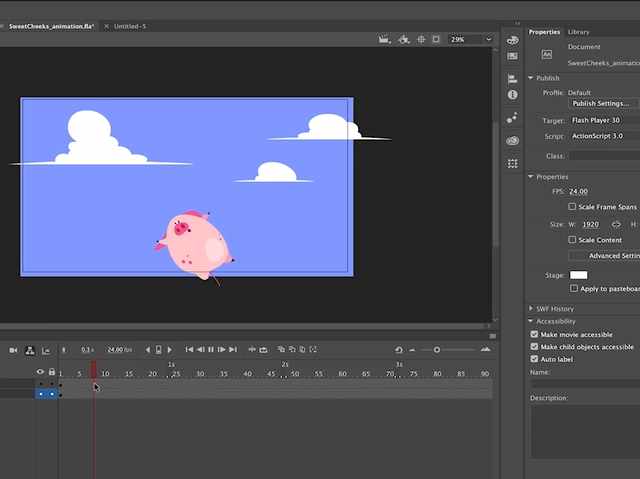Jump to the first frame
640x479 pixels.
point(189,350)
